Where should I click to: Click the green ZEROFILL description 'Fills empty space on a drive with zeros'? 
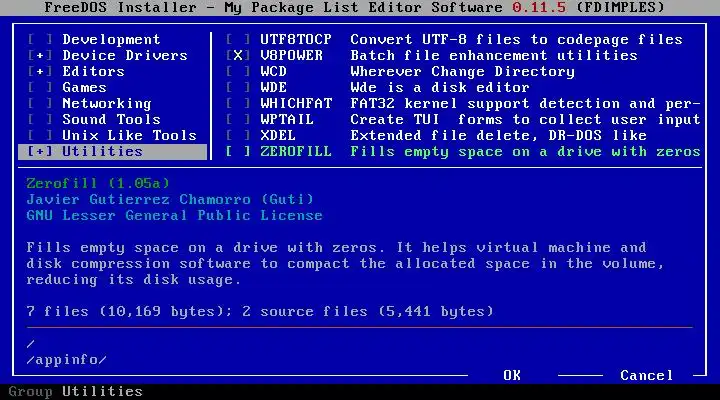pyautogui.click(x=525, y=152)
